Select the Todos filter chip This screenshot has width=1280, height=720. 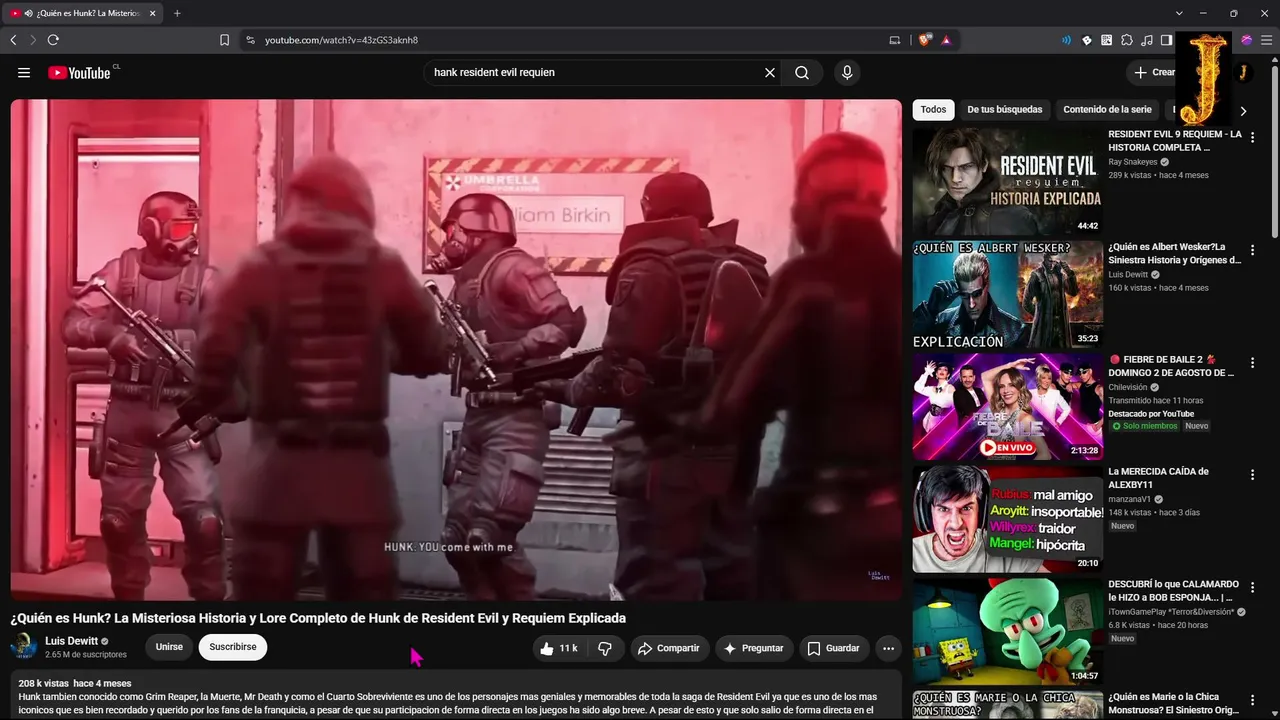point(933,110)
